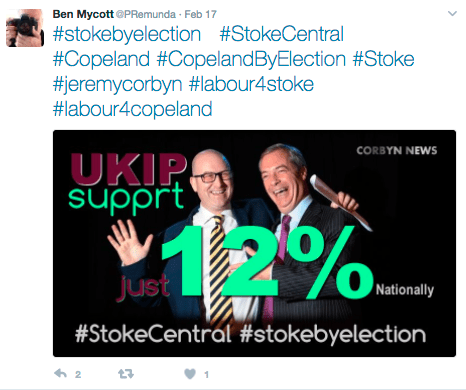
Task: Click the like count number 1
Action: point(206,375)
